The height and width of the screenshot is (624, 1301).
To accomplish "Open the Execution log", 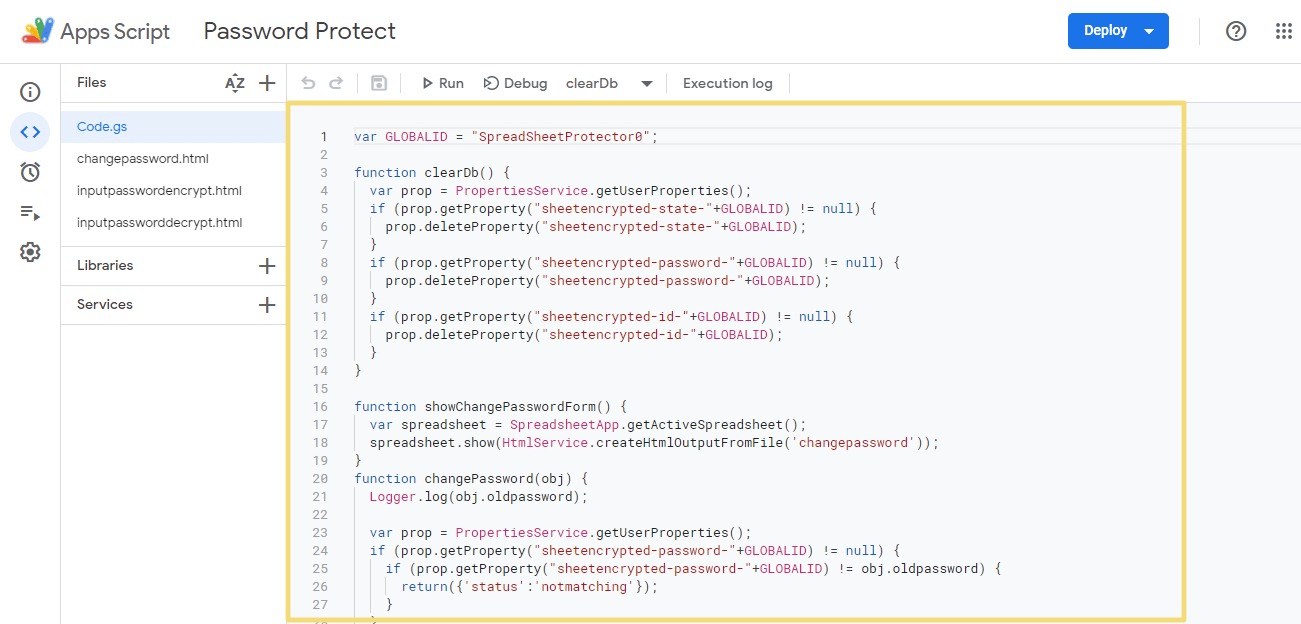I will click(727, 83).
